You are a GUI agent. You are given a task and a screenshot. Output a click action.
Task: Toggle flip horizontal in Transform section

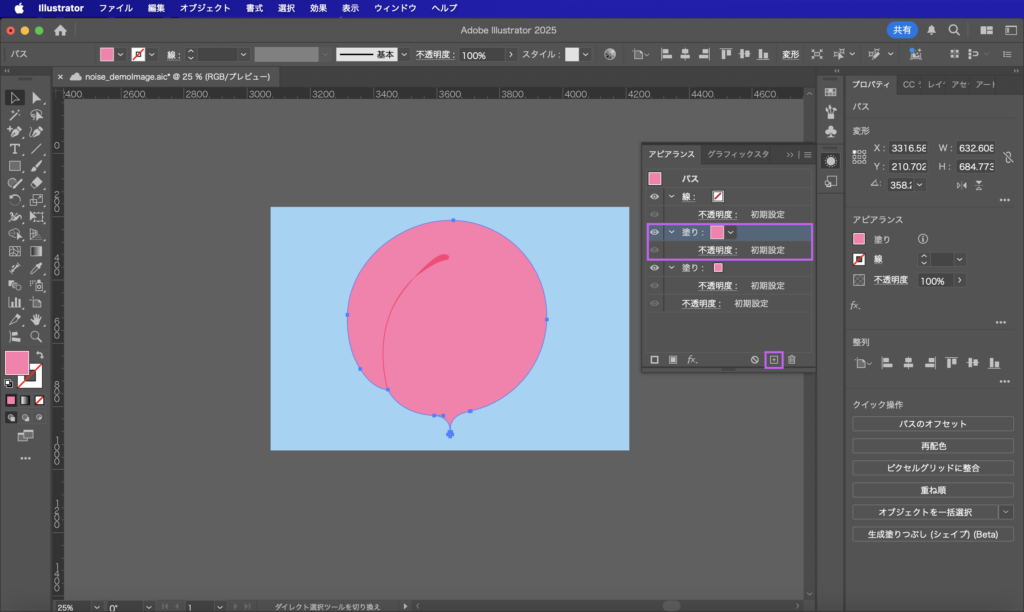(x=961, y=185)
